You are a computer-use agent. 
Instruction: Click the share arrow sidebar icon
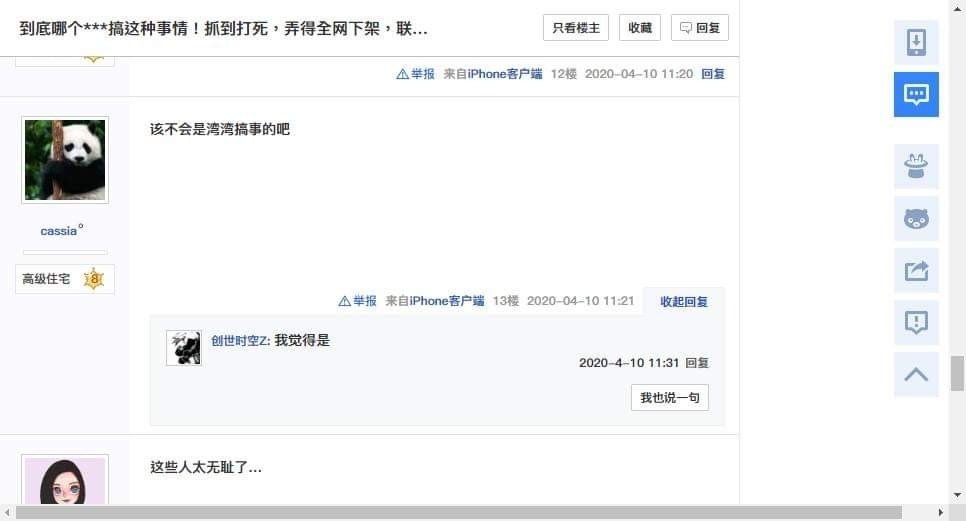point(916,270)
